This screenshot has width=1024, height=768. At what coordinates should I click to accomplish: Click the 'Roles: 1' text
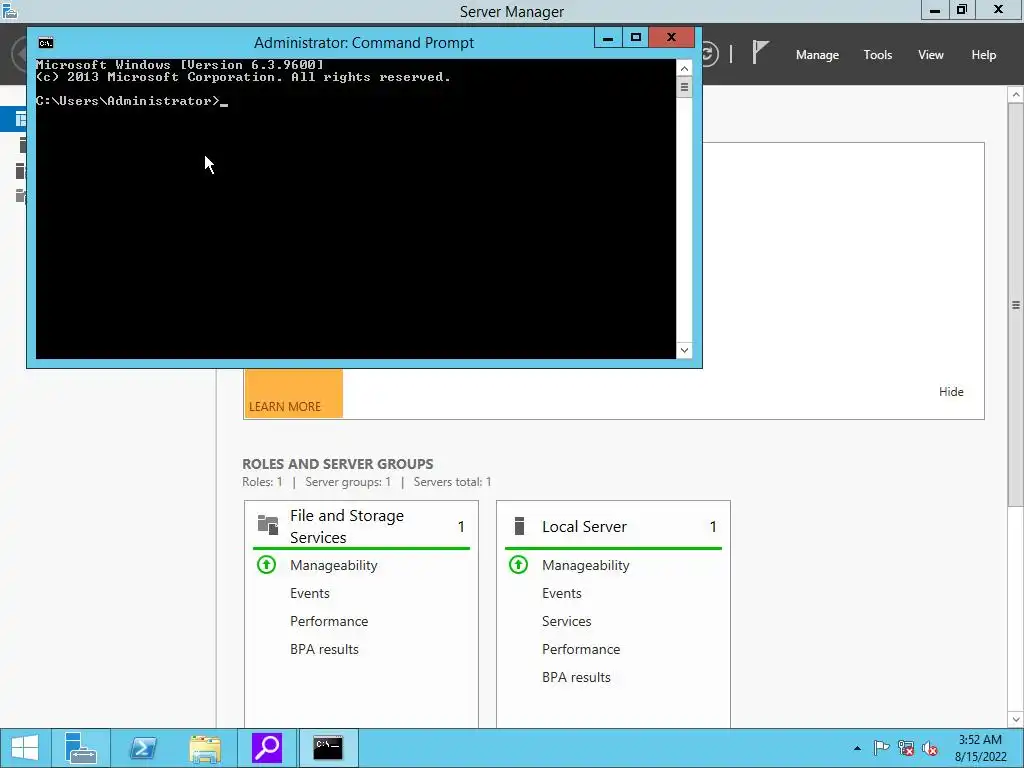click(x=262, y=482)
